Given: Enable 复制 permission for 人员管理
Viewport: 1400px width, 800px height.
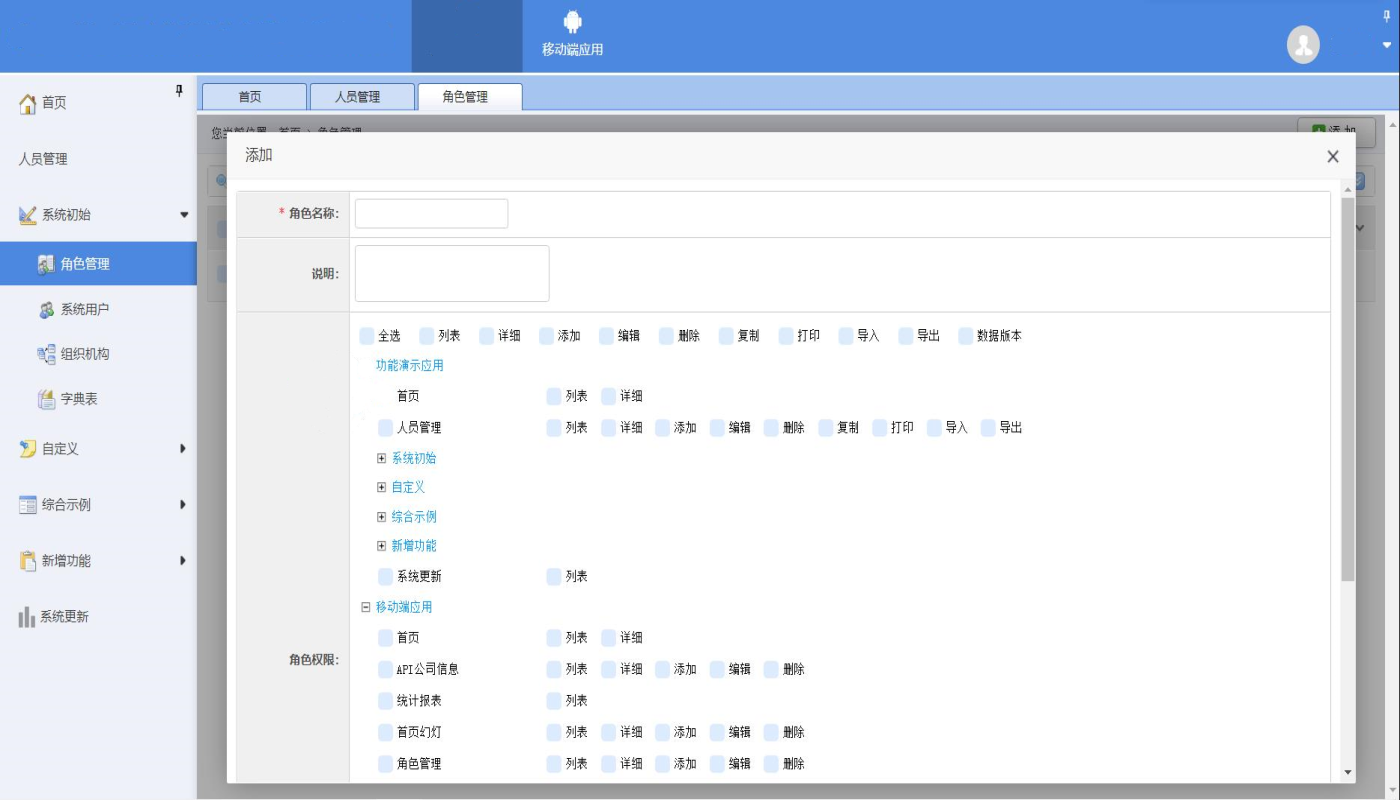Looking at the screenshot, I should pyautogui.click(x=826, y=428).
